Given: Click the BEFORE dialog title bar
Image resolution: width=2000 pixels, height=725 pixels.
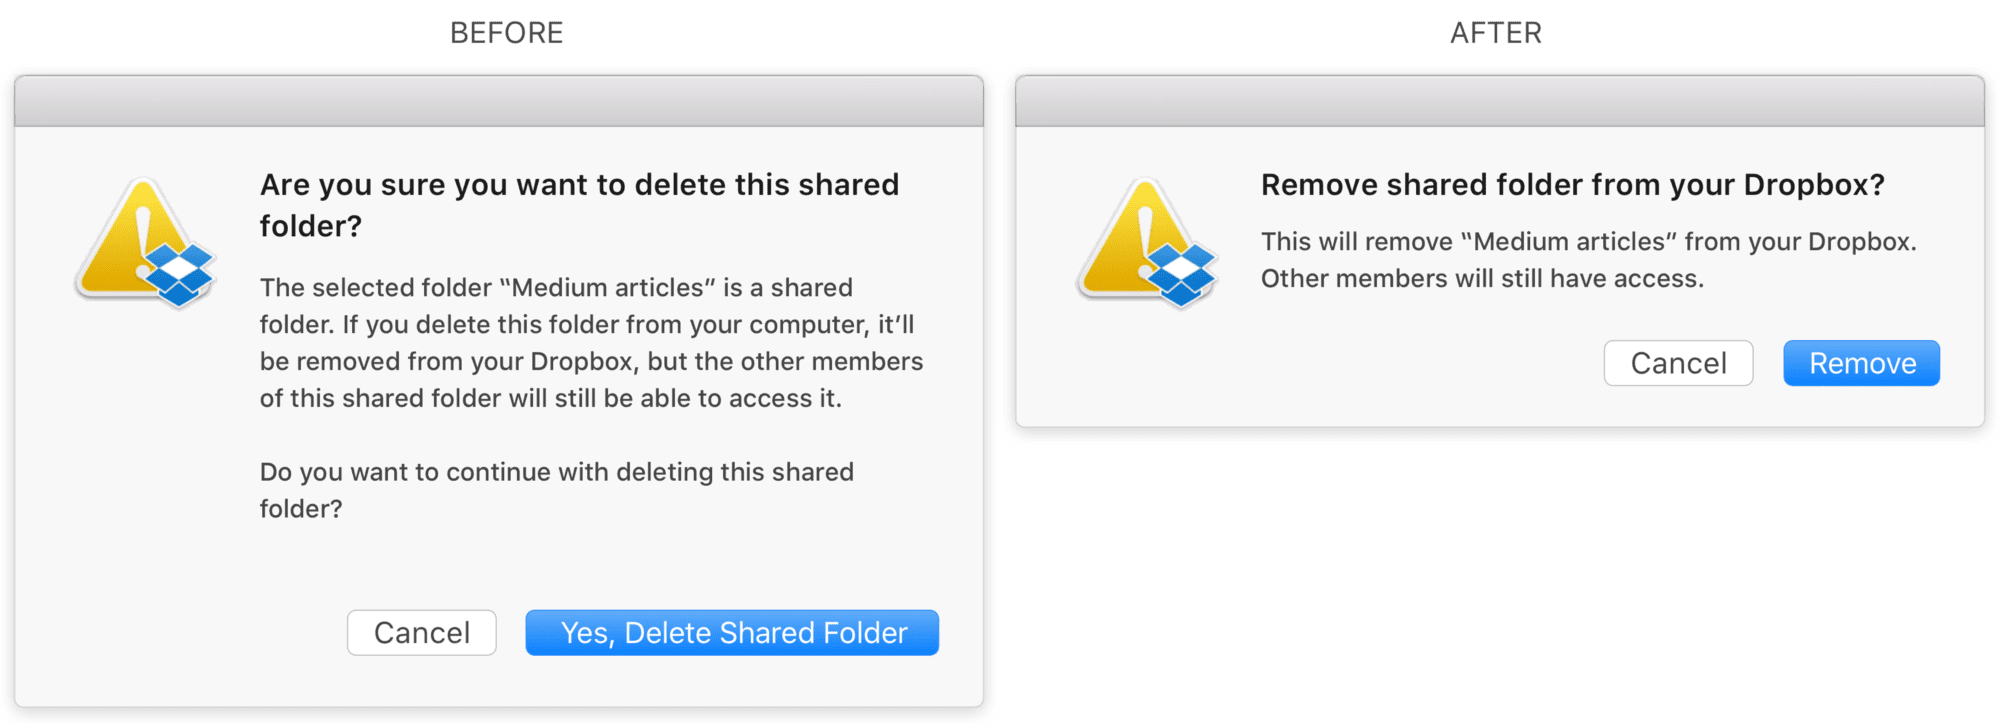Looking at the screenshot, I should click(x=499, y=101).
